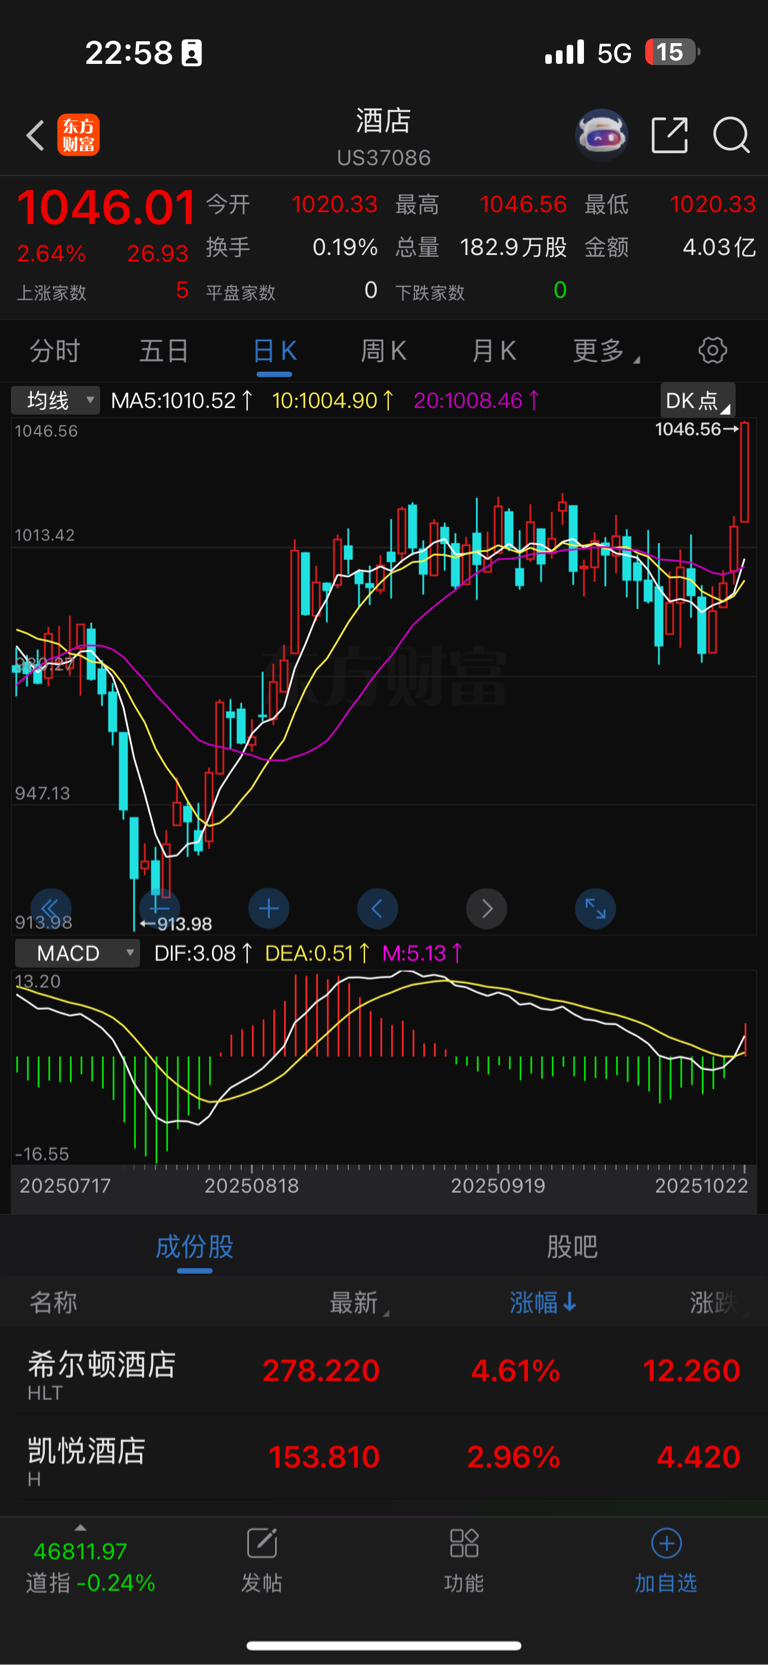Tap the 20250919 date axis label
Viewport: 768px width, 1665px height.
[x=498, y=1186]
